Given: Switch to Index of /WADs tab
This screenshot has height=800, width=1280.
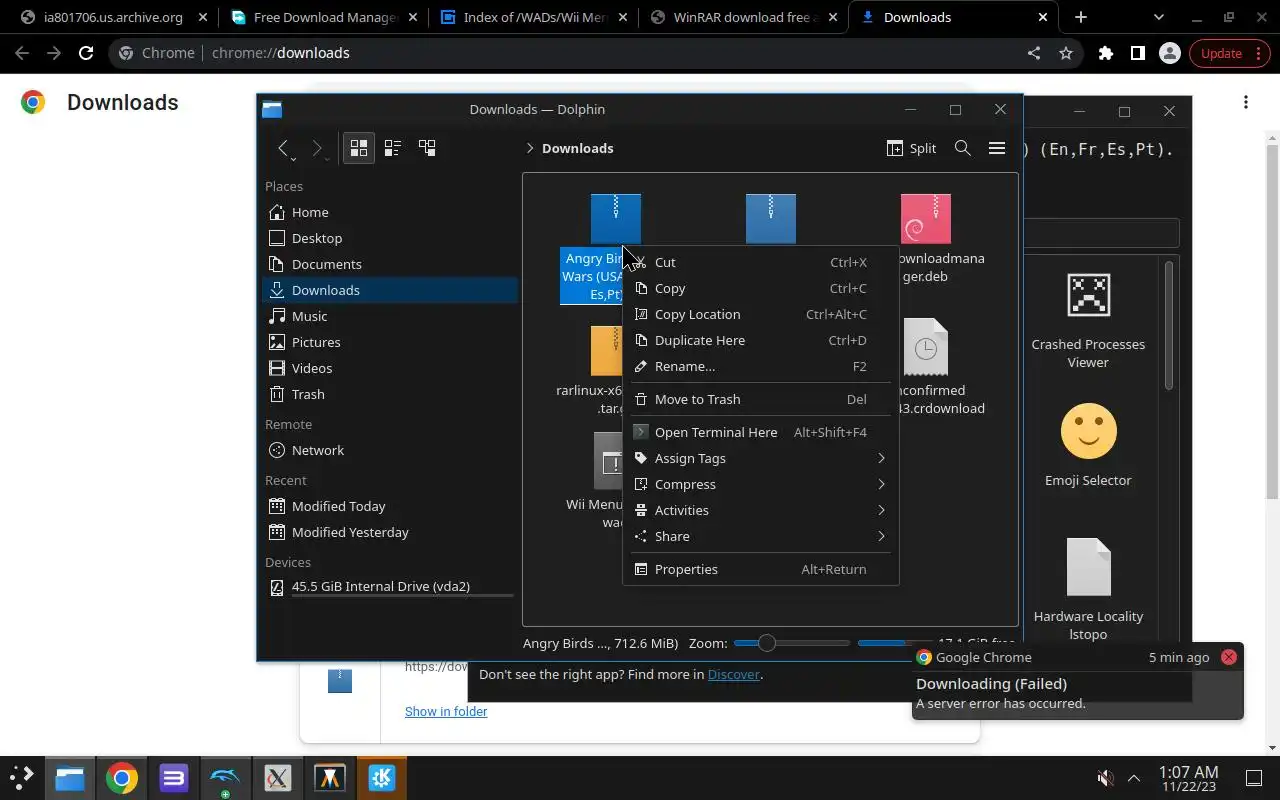Looking at the screenshot, I should 533,17.
